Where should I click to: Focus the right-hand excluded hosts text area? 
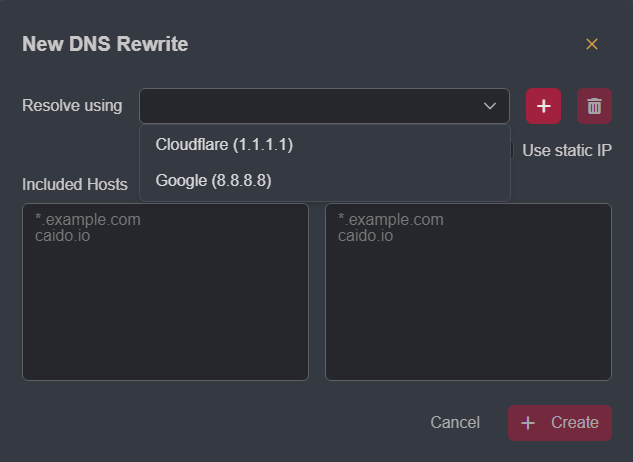(468, 292)
